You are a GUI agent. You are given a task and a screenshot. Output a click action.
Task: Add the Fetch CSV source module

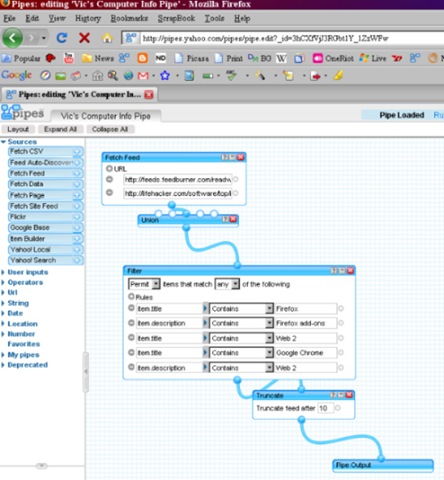point(45,152)
